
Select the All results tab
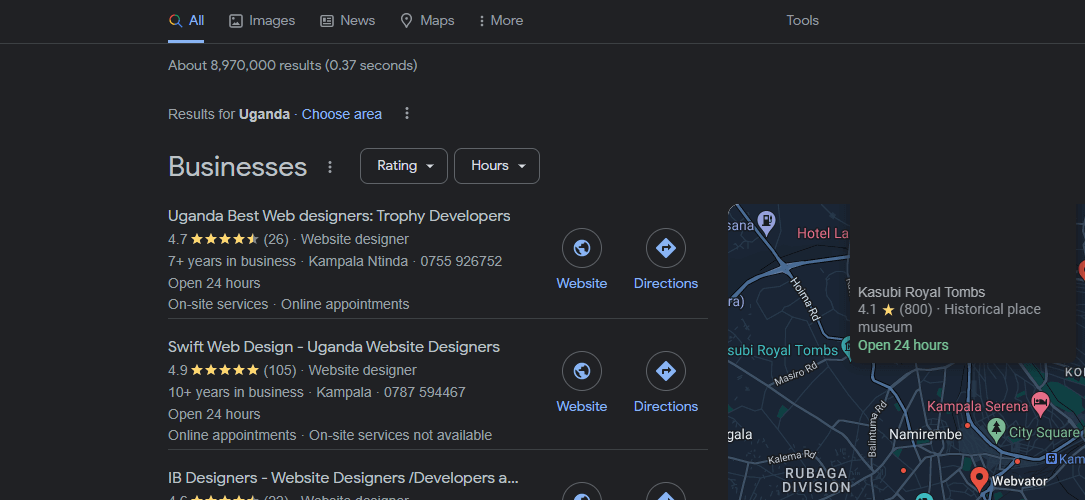[x=186, y=21]
